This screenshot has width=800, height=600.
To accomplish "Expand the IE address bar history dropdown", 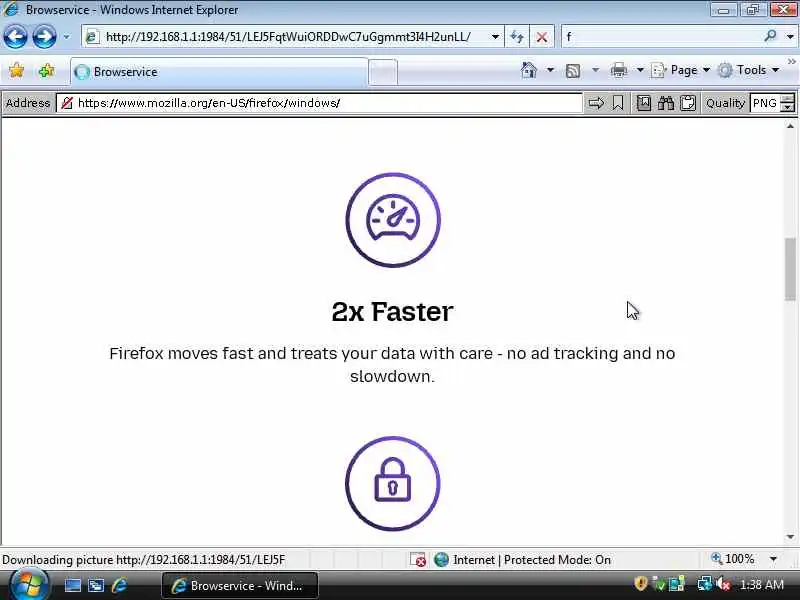I will pos(495,37).
